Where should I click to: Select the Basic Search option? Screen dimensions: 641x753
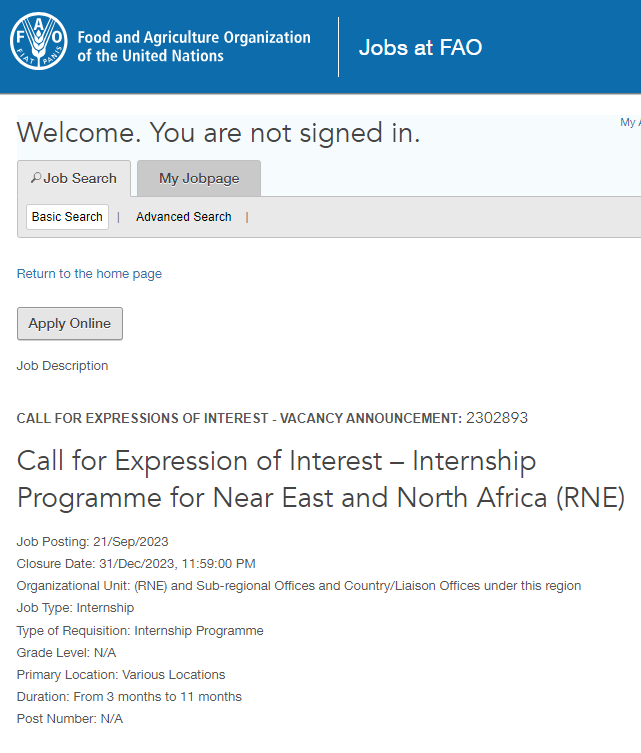pos(67,217)
